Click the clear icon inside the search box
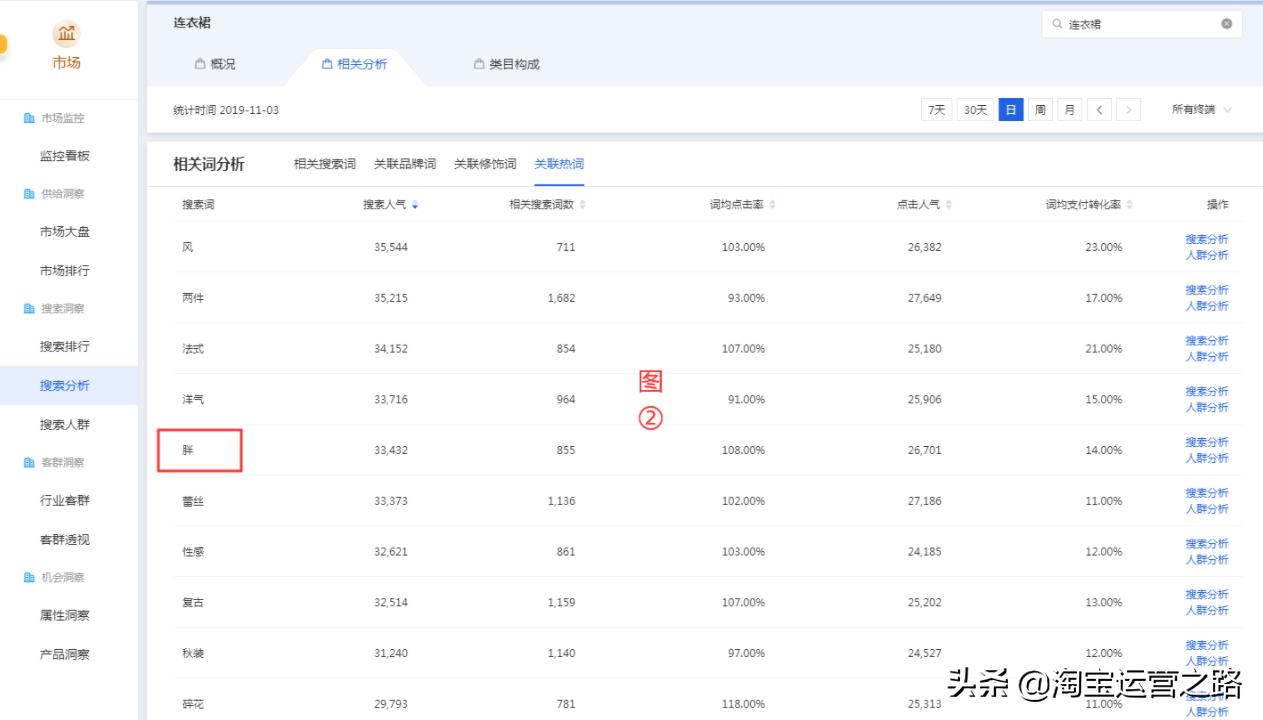Viewport: 1263px width, 720px height. pyautogui.click(x=1226, y=23)
